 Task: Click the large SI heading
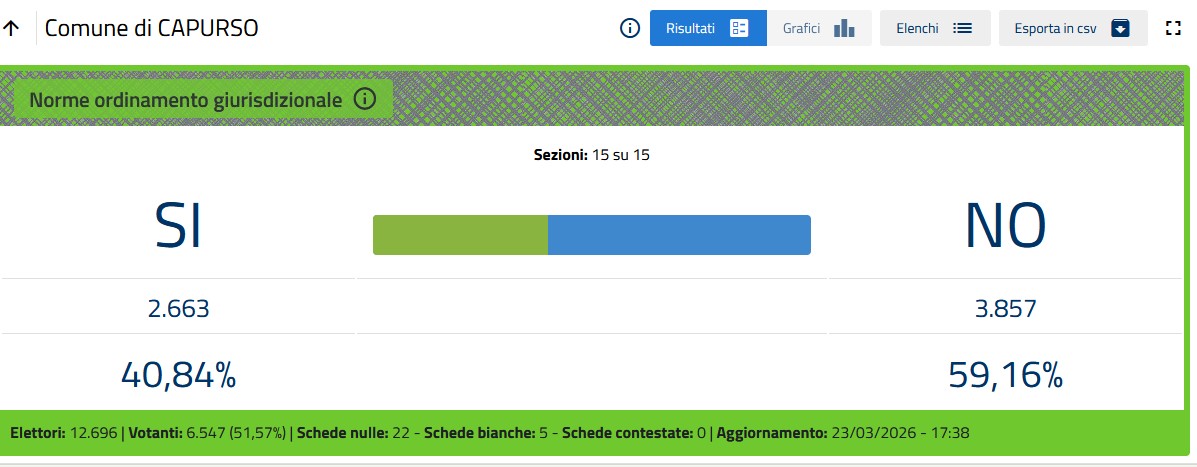point(178,227)
